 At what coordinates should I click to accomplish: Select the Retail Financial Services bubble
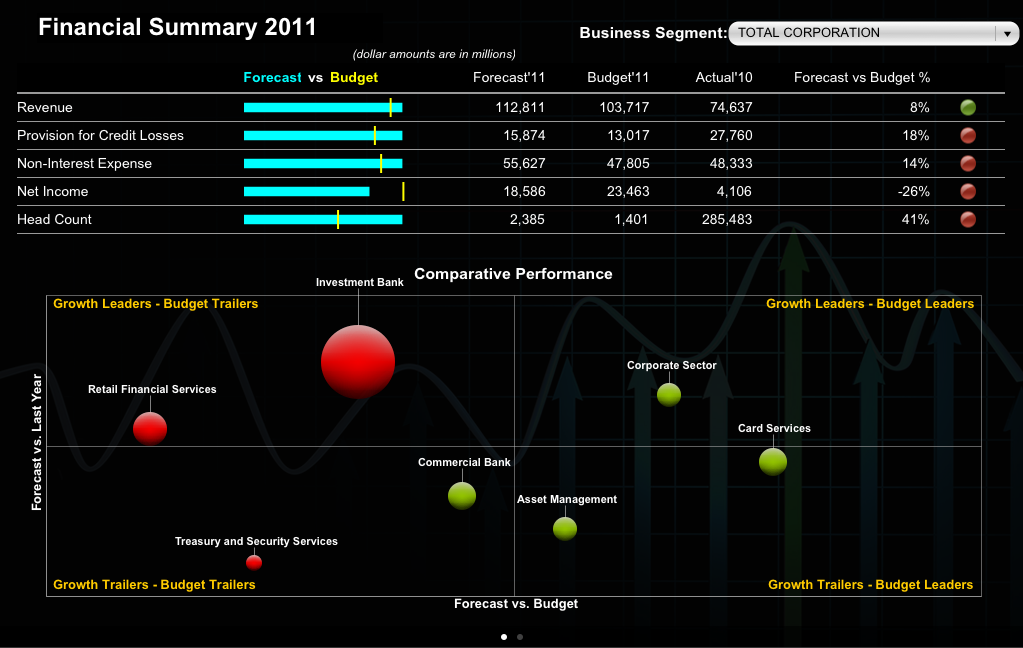coord(150,428)
